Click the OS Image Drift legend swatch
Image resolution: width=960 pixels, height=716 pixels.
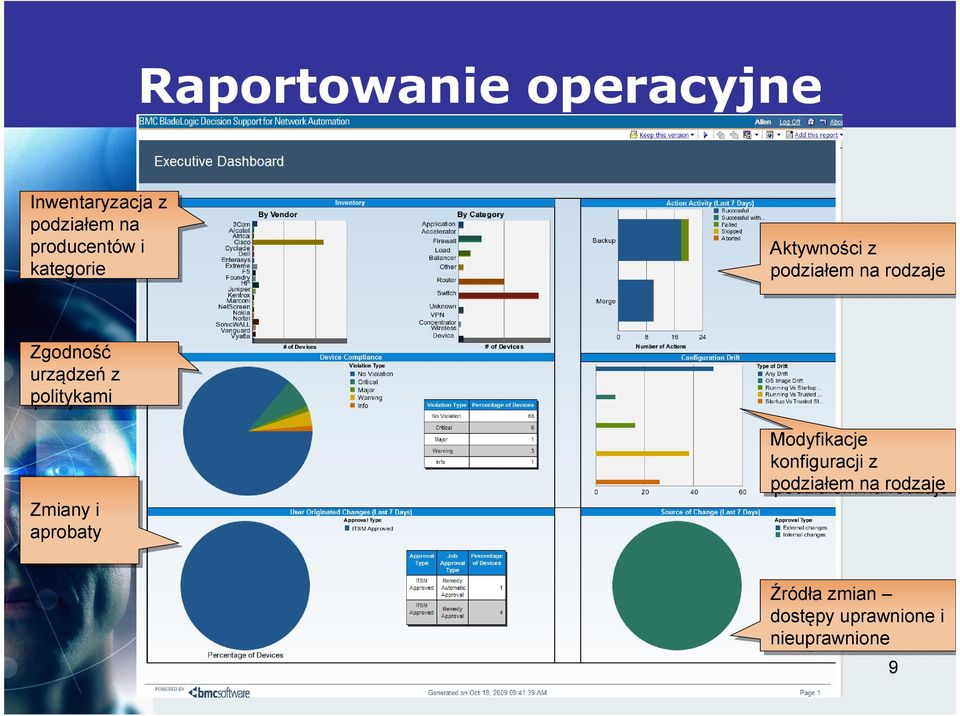click(x=760, y=380)
